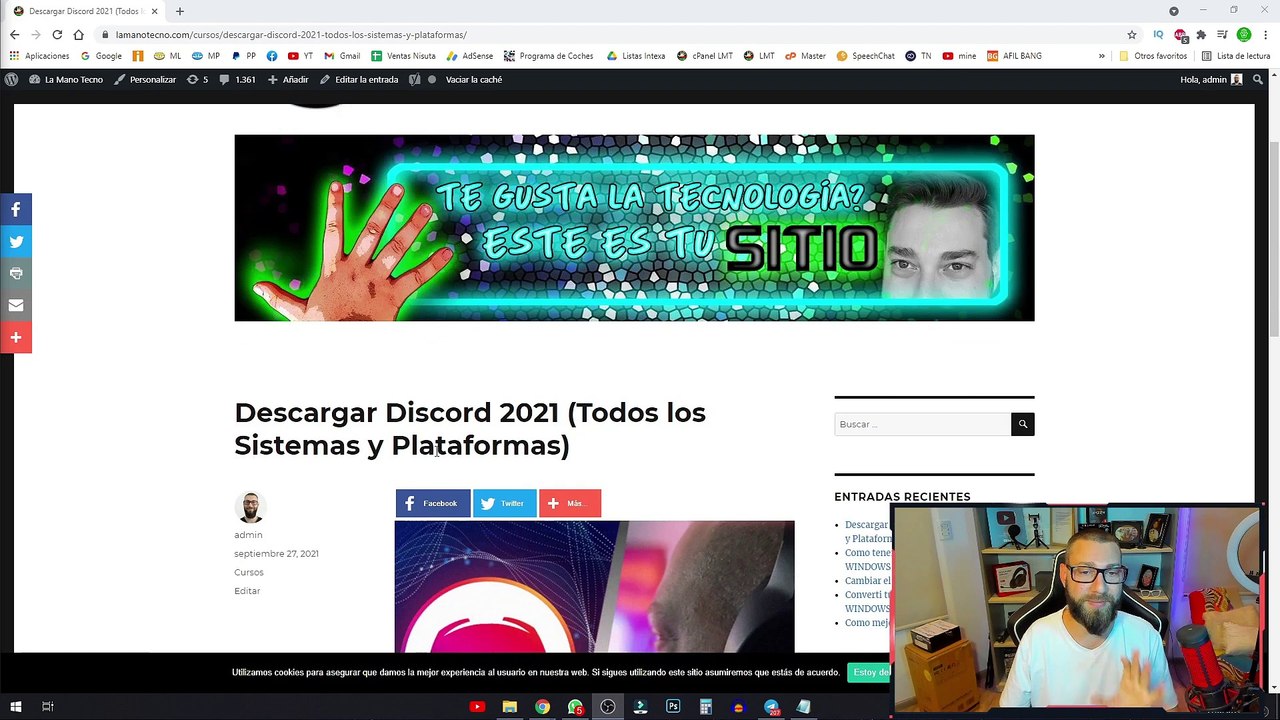
Task: Open the Hola, admin account menu
Action: (1211, 80)
